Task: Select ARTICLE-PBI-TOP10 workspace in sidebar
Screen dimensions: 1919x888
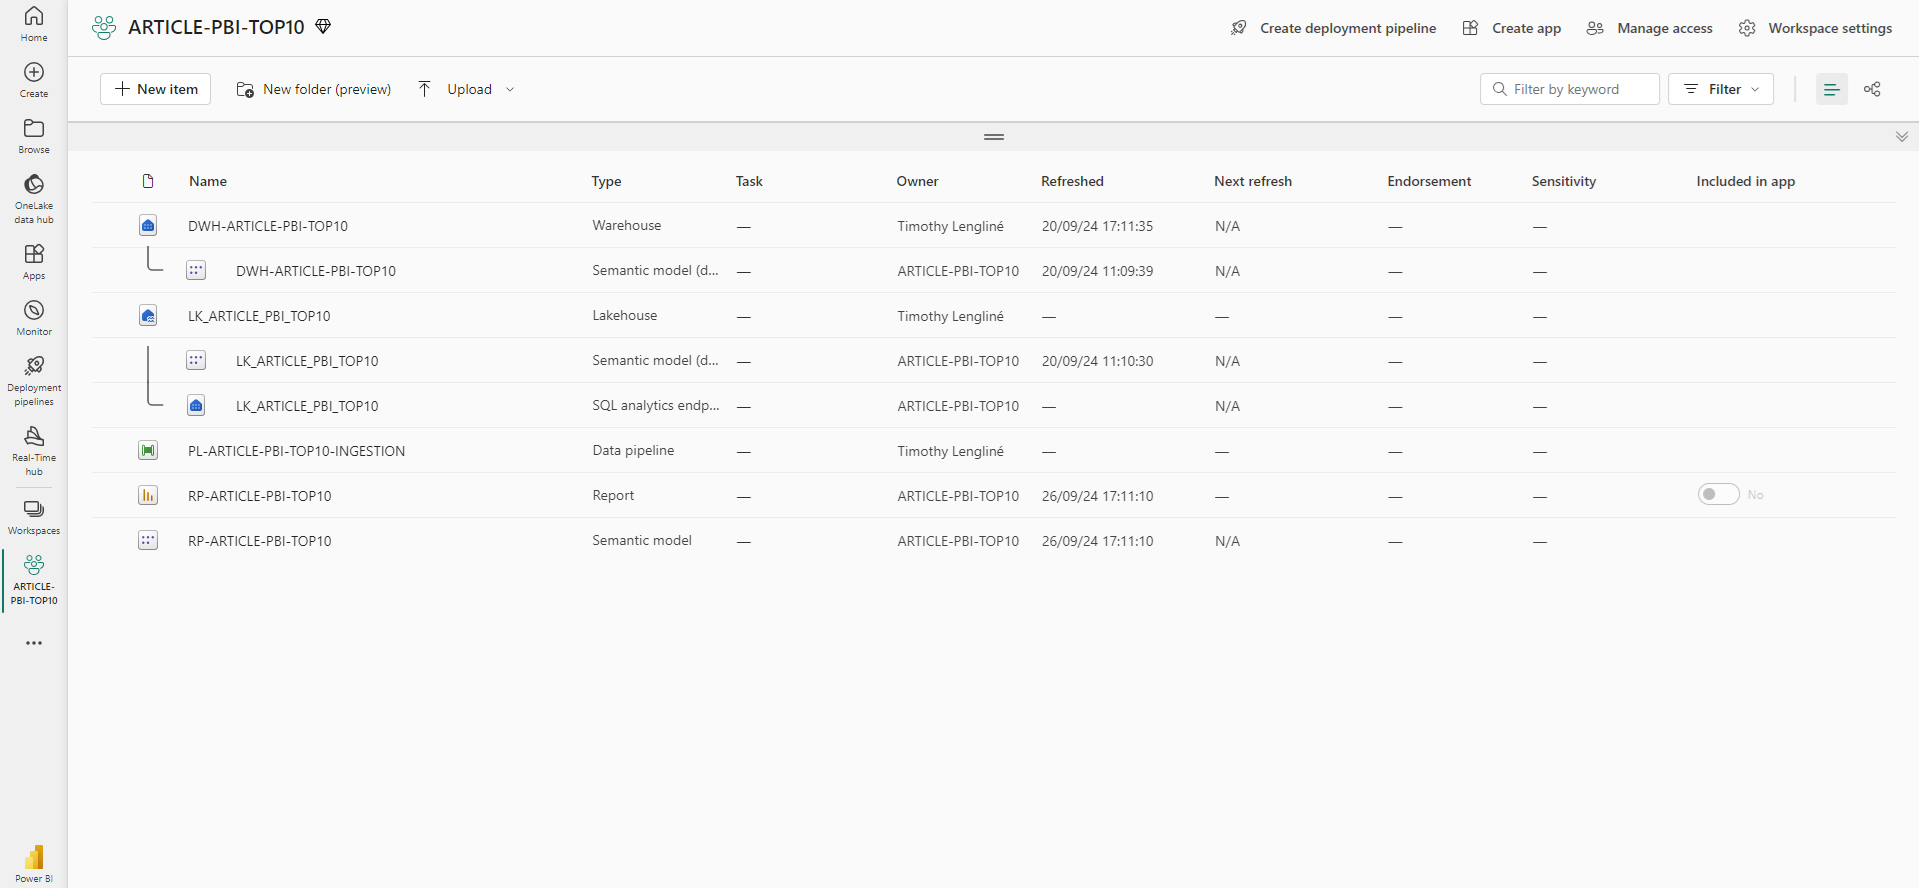Action: [x=34, y=580]
